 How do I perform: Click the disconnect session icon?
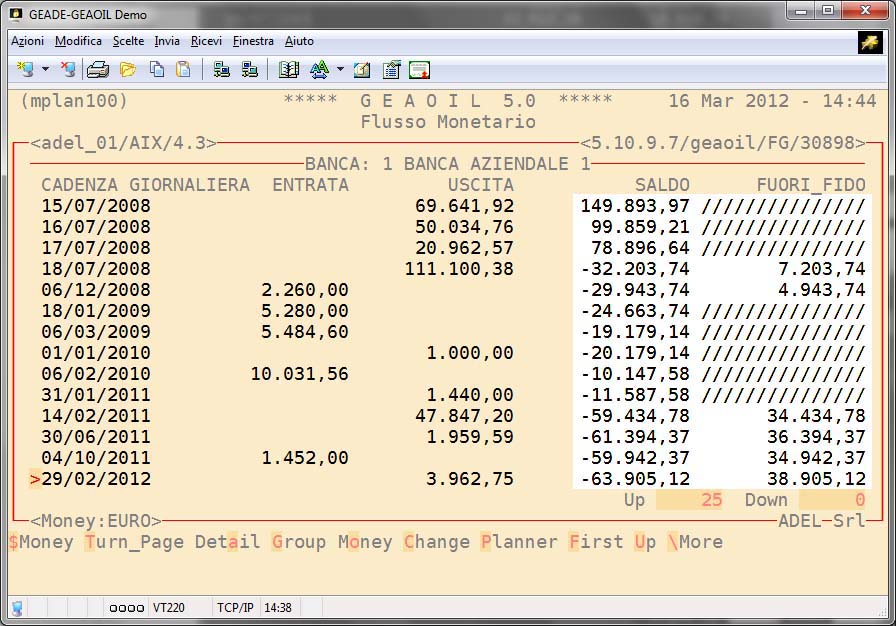(67, 70)
